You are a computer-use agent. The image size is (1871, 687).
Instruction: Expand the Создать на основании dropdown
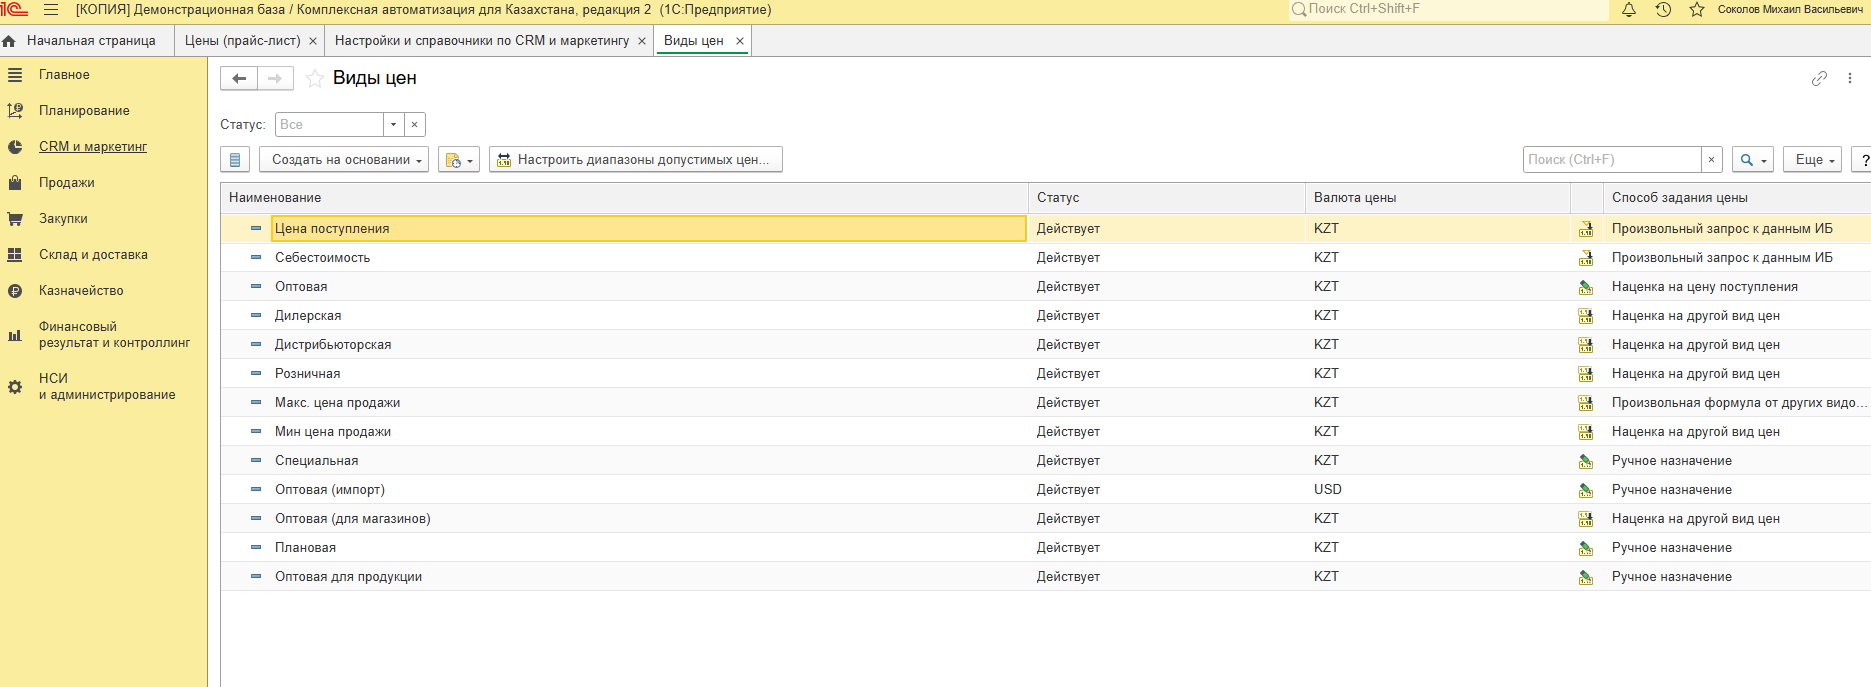click(x=344, y=160)
